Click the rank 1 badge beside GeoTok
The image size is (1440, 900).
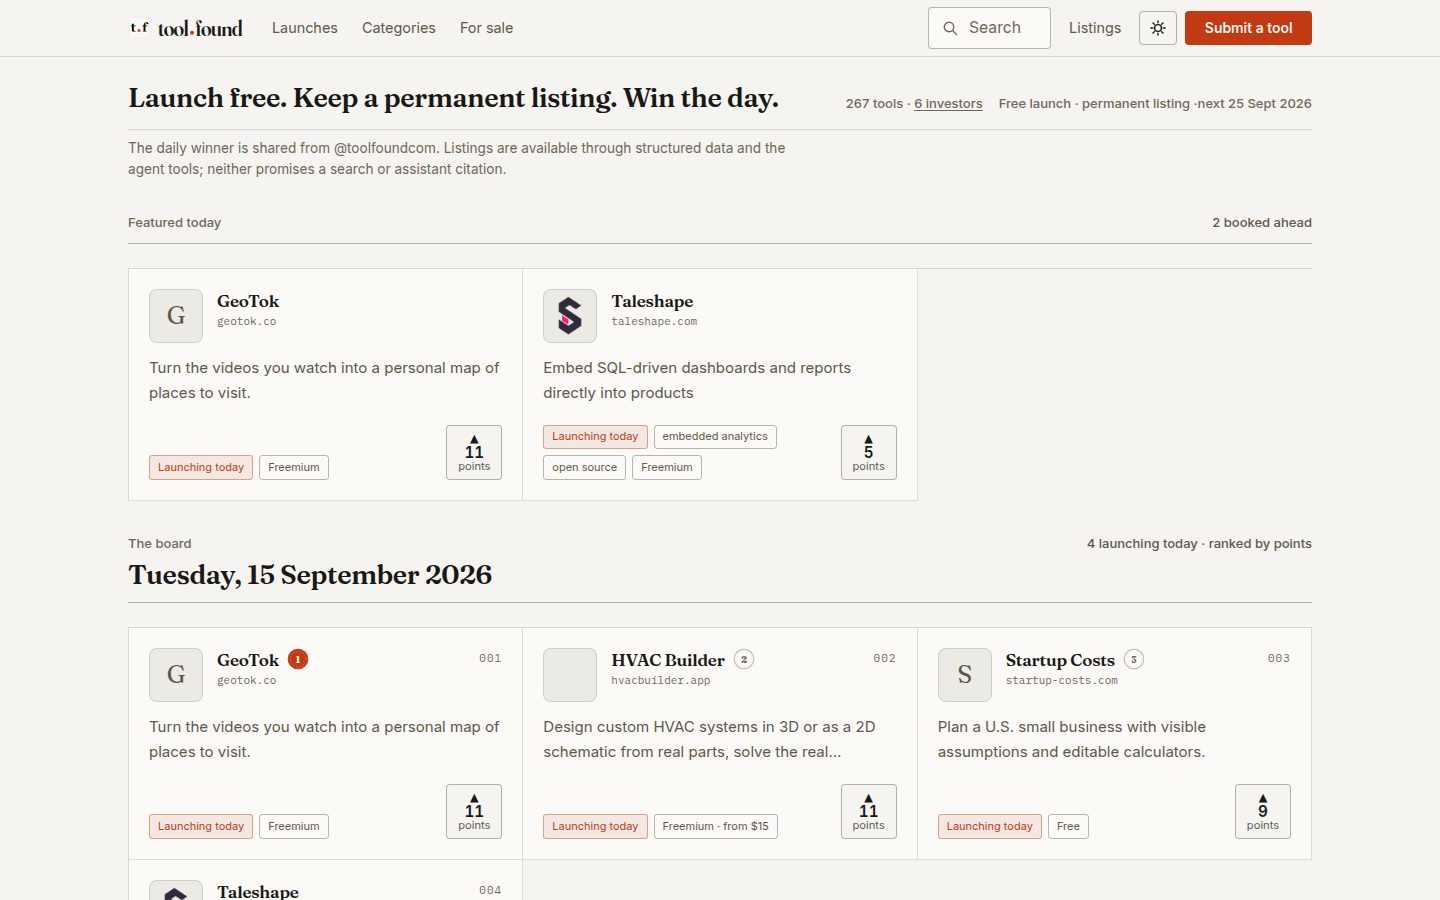(x=298, y=659)
